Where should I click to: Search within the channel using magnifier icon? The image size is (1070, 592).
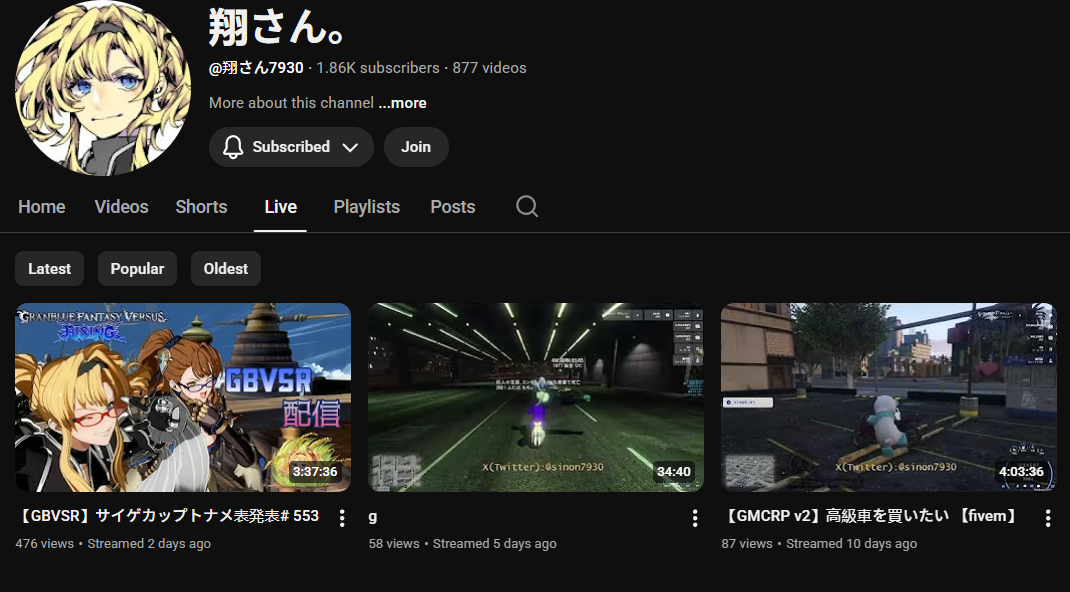[x=527, y=206]
